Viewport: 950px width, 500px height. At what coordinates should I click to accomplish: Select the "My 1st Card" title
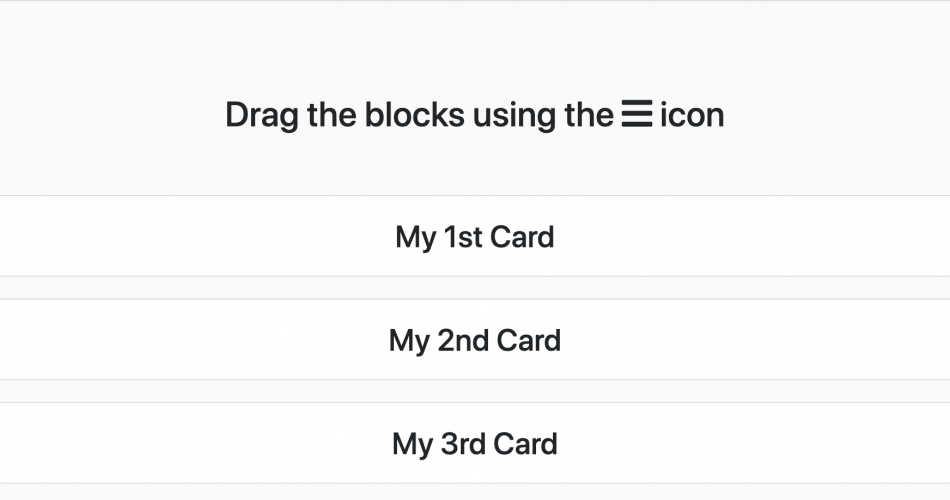click(x=475, y=237)
